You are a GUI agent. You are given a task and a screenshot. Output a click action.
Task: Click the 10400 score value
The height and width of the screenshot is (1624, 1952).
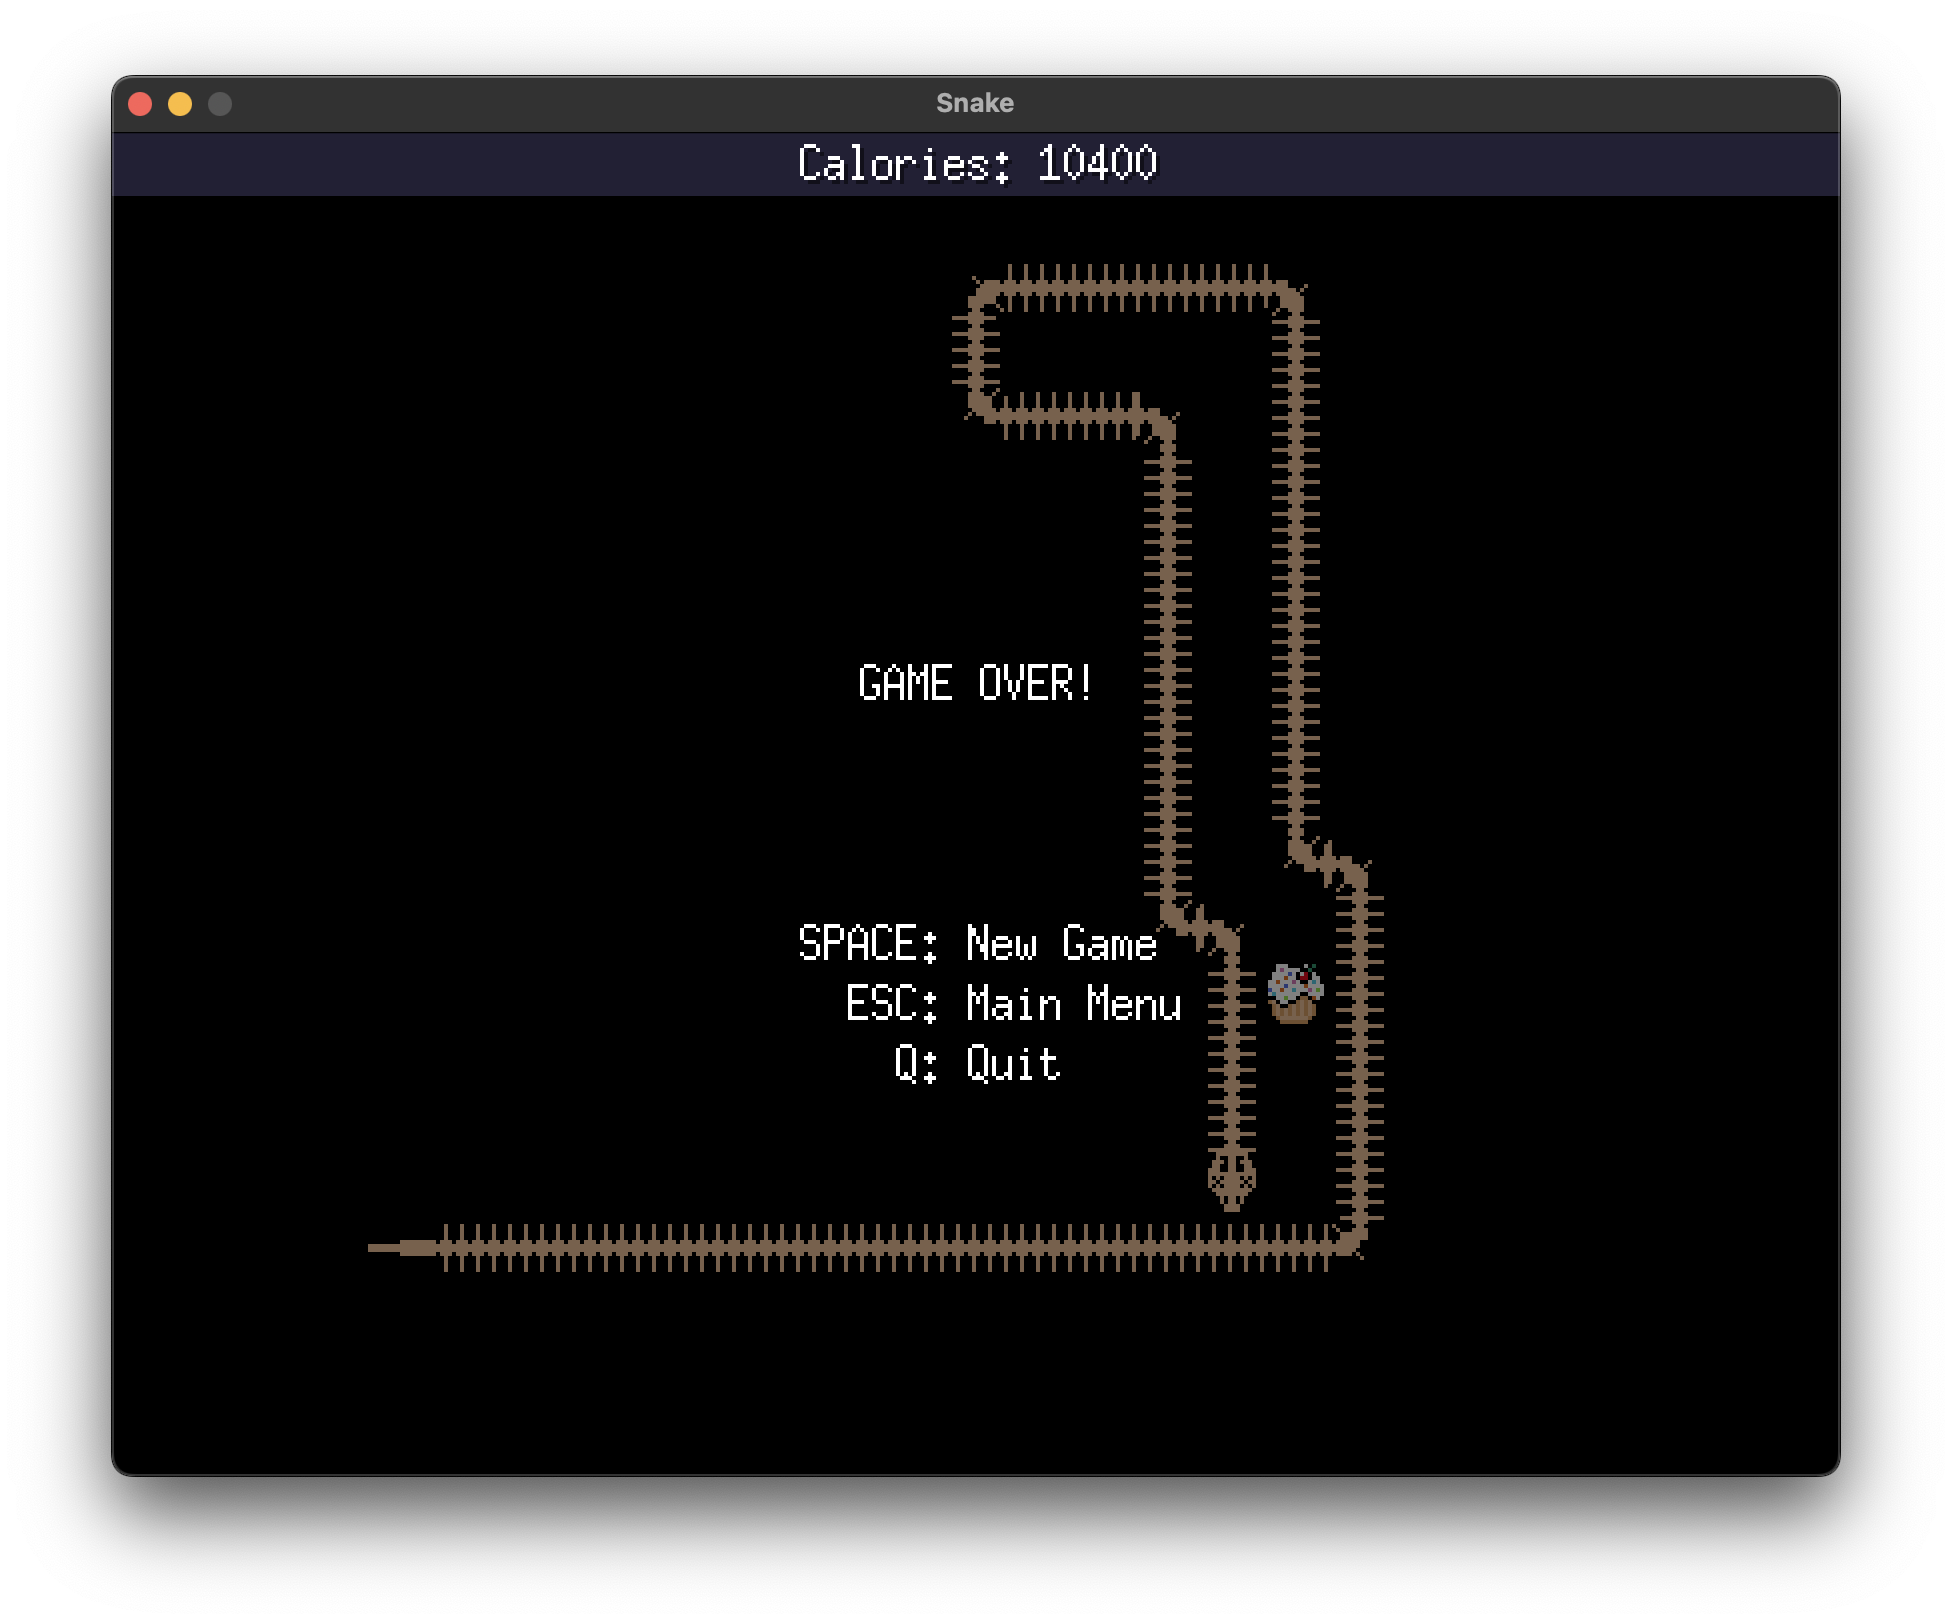(x=1096, y=164)
